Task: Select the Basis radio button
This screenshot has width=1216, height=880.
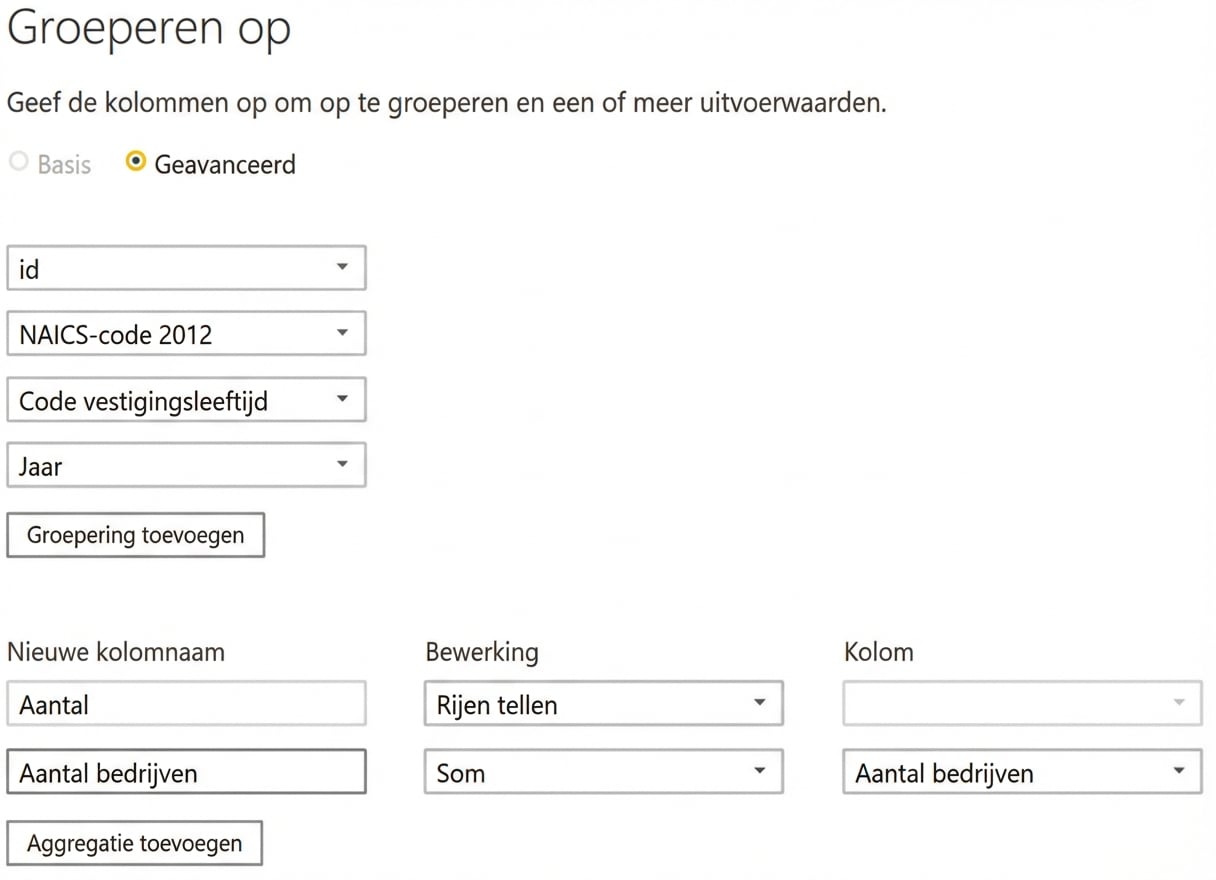Action: pos(19,163)
